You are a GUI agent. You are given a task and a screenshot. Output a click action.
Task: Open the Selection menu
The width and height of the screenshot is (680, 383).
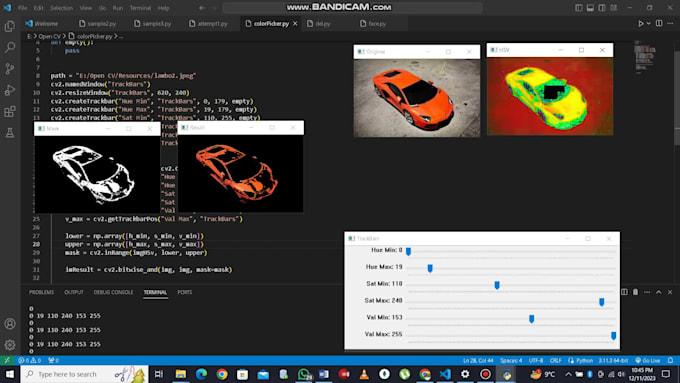[61, 8]
